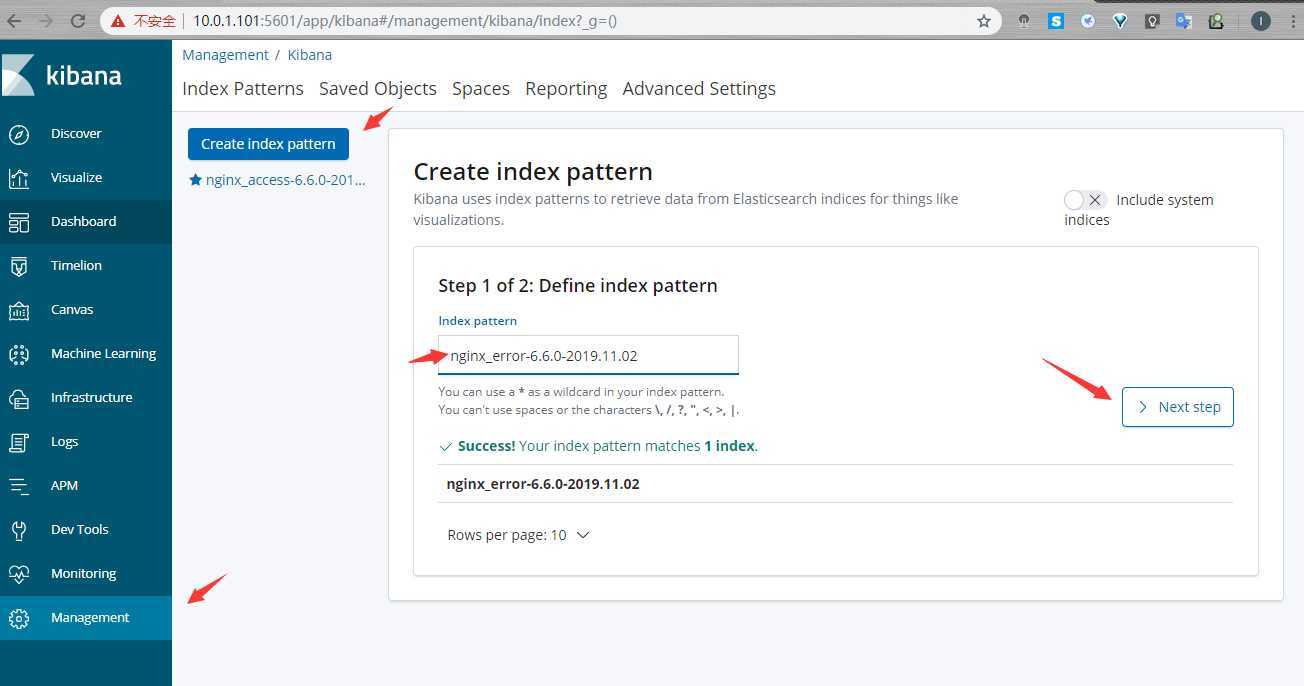Reload the browser page

coord(78,20)
